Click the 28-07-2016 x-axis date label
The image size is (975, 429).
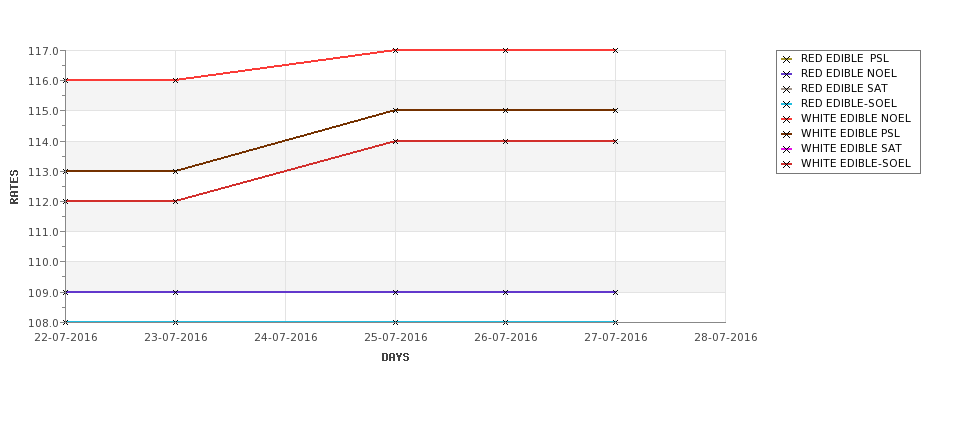[726, 338]
